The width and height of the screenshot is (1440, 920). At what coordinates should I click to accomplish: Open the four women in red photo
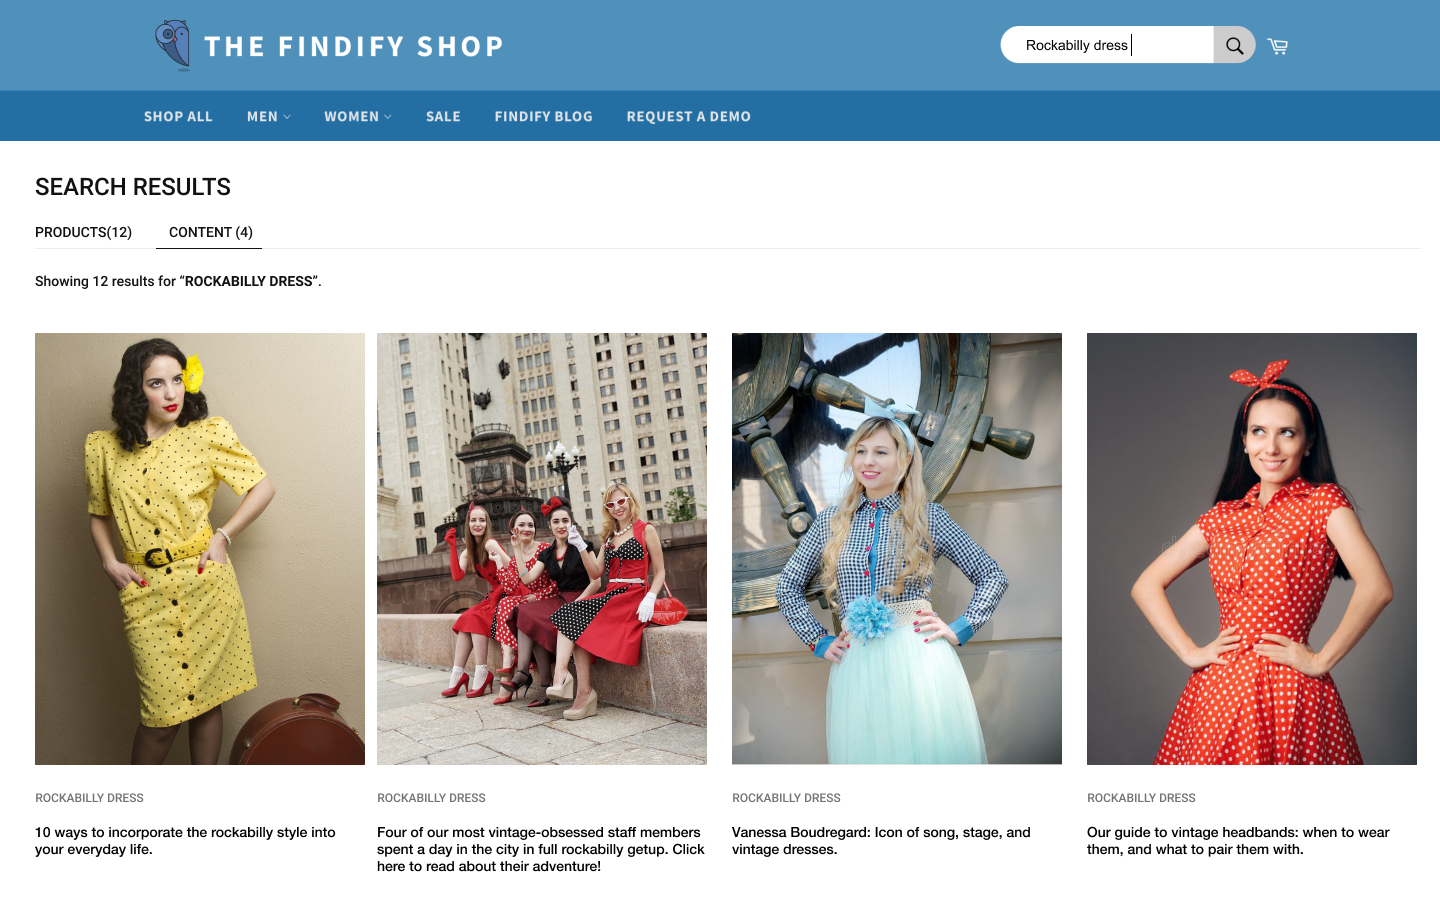pyautogui.click(x=542, y=549)
